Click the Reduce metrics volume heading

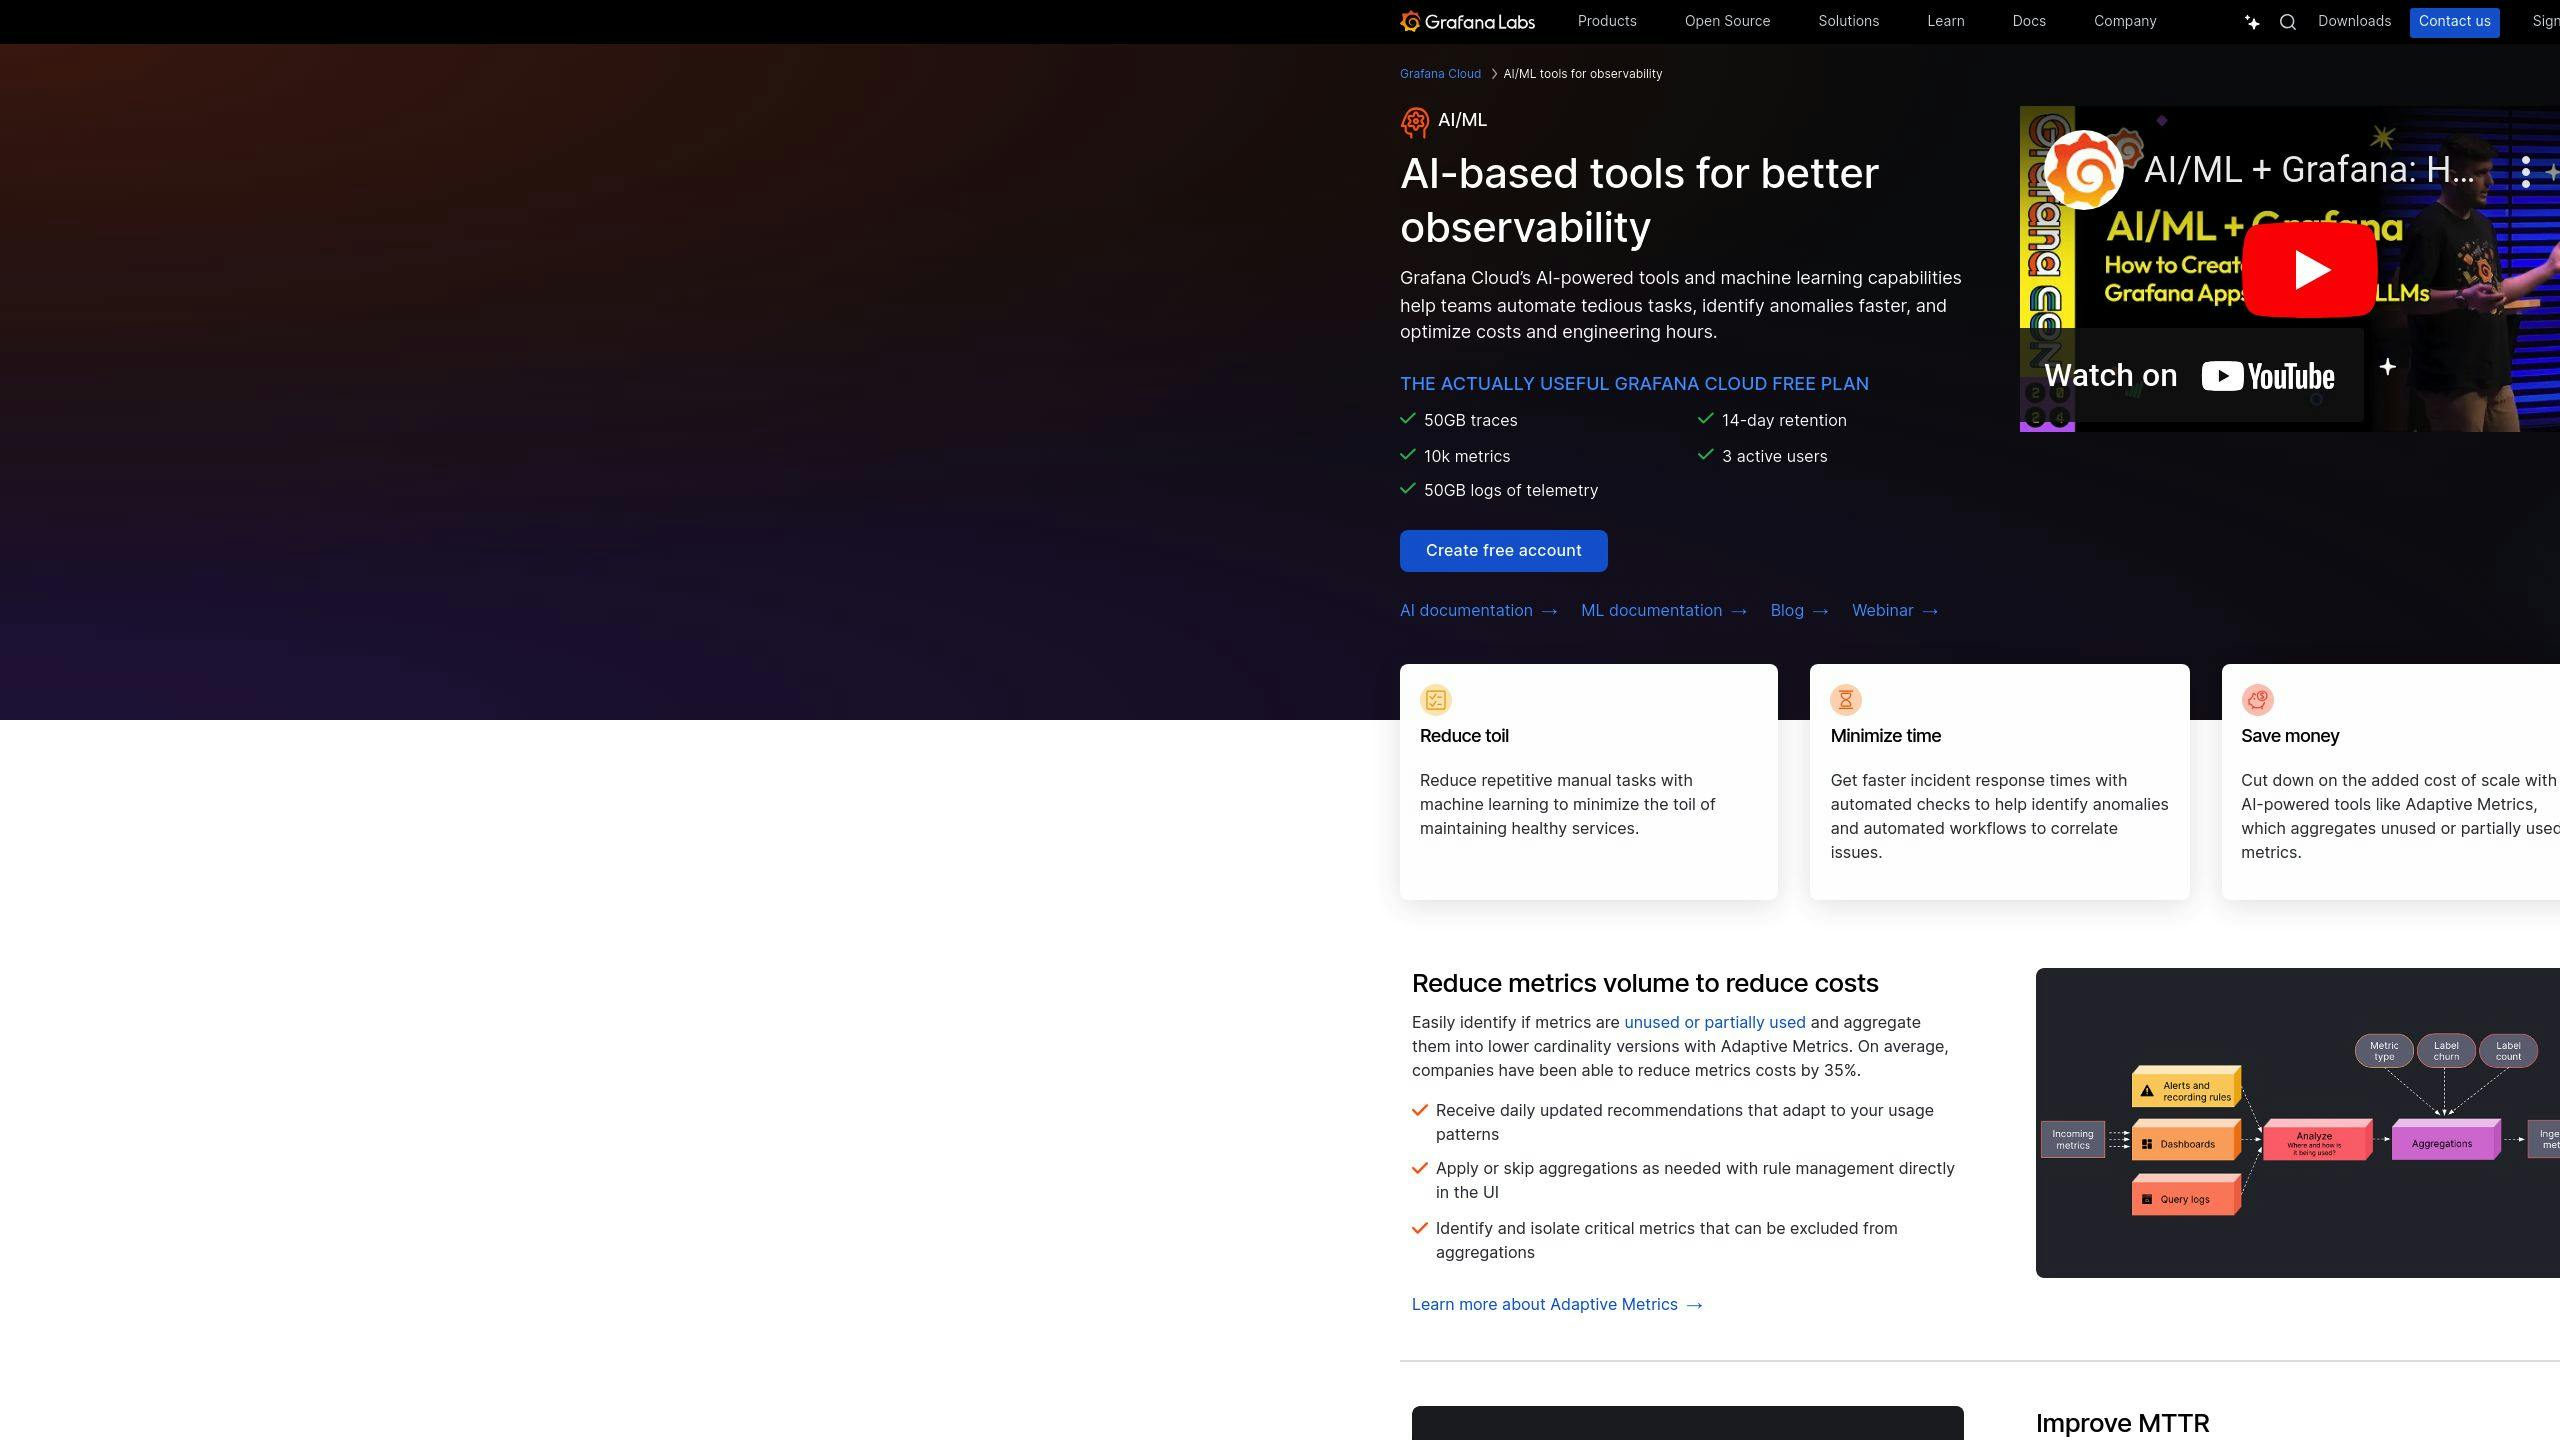point(1645,983)
